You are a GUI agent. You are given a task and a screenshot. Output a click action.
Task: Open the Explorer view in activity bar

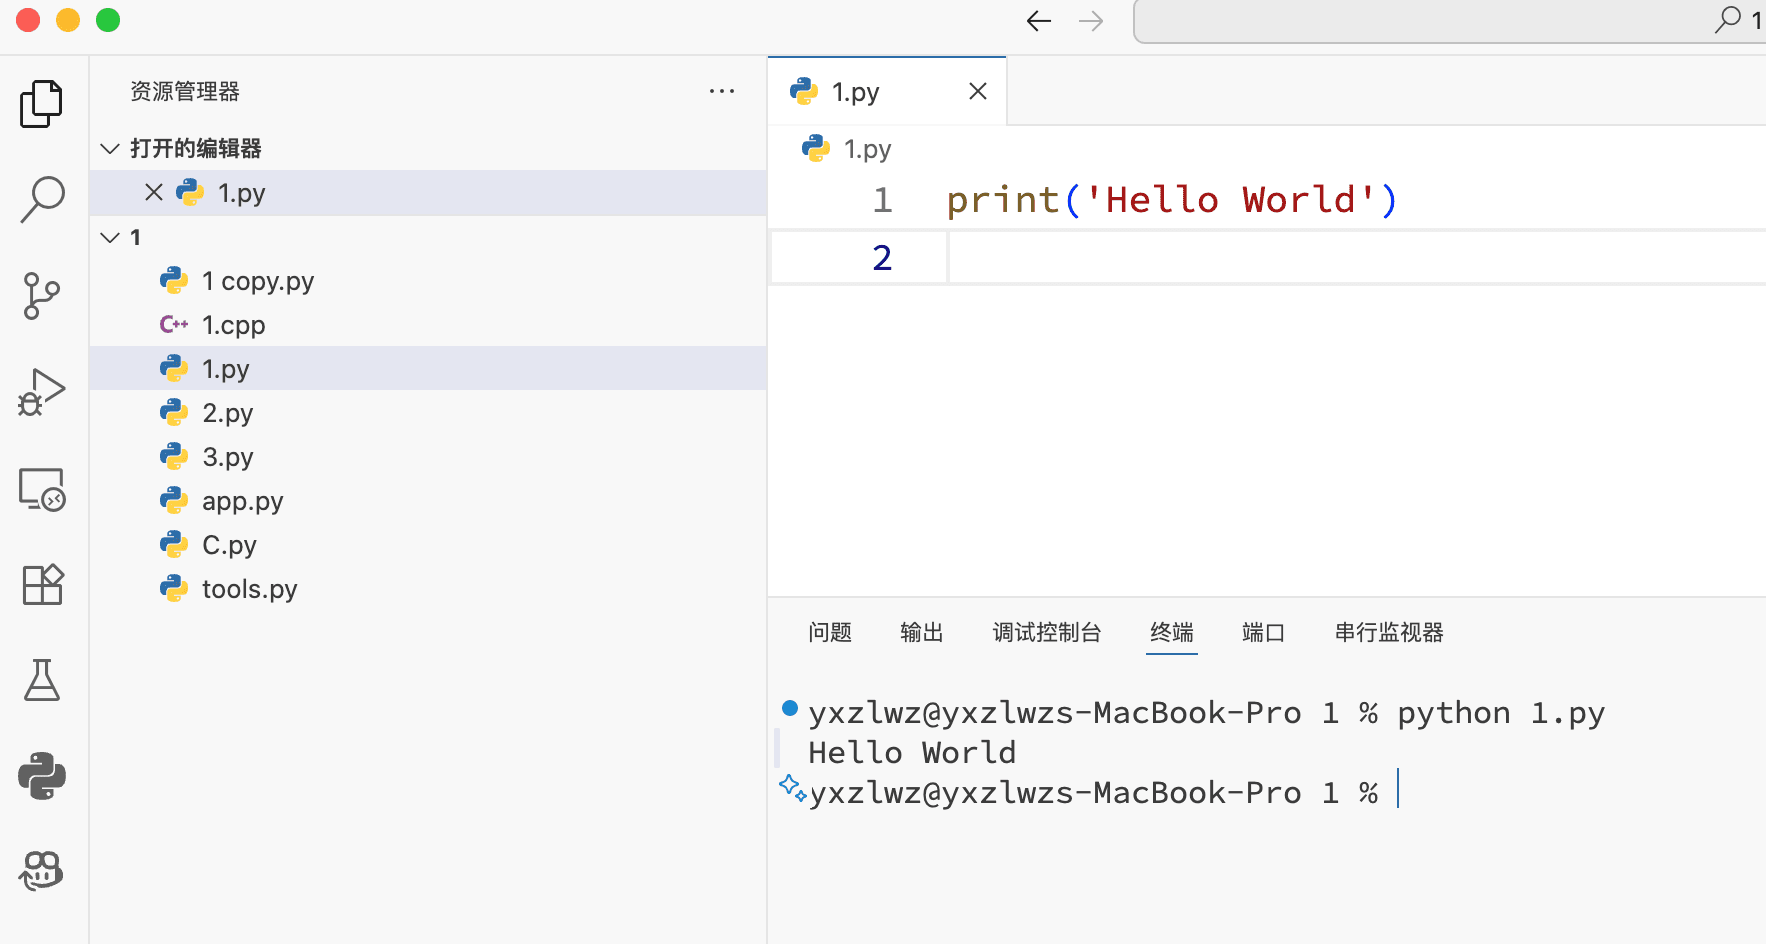click(x=42, y=104)
